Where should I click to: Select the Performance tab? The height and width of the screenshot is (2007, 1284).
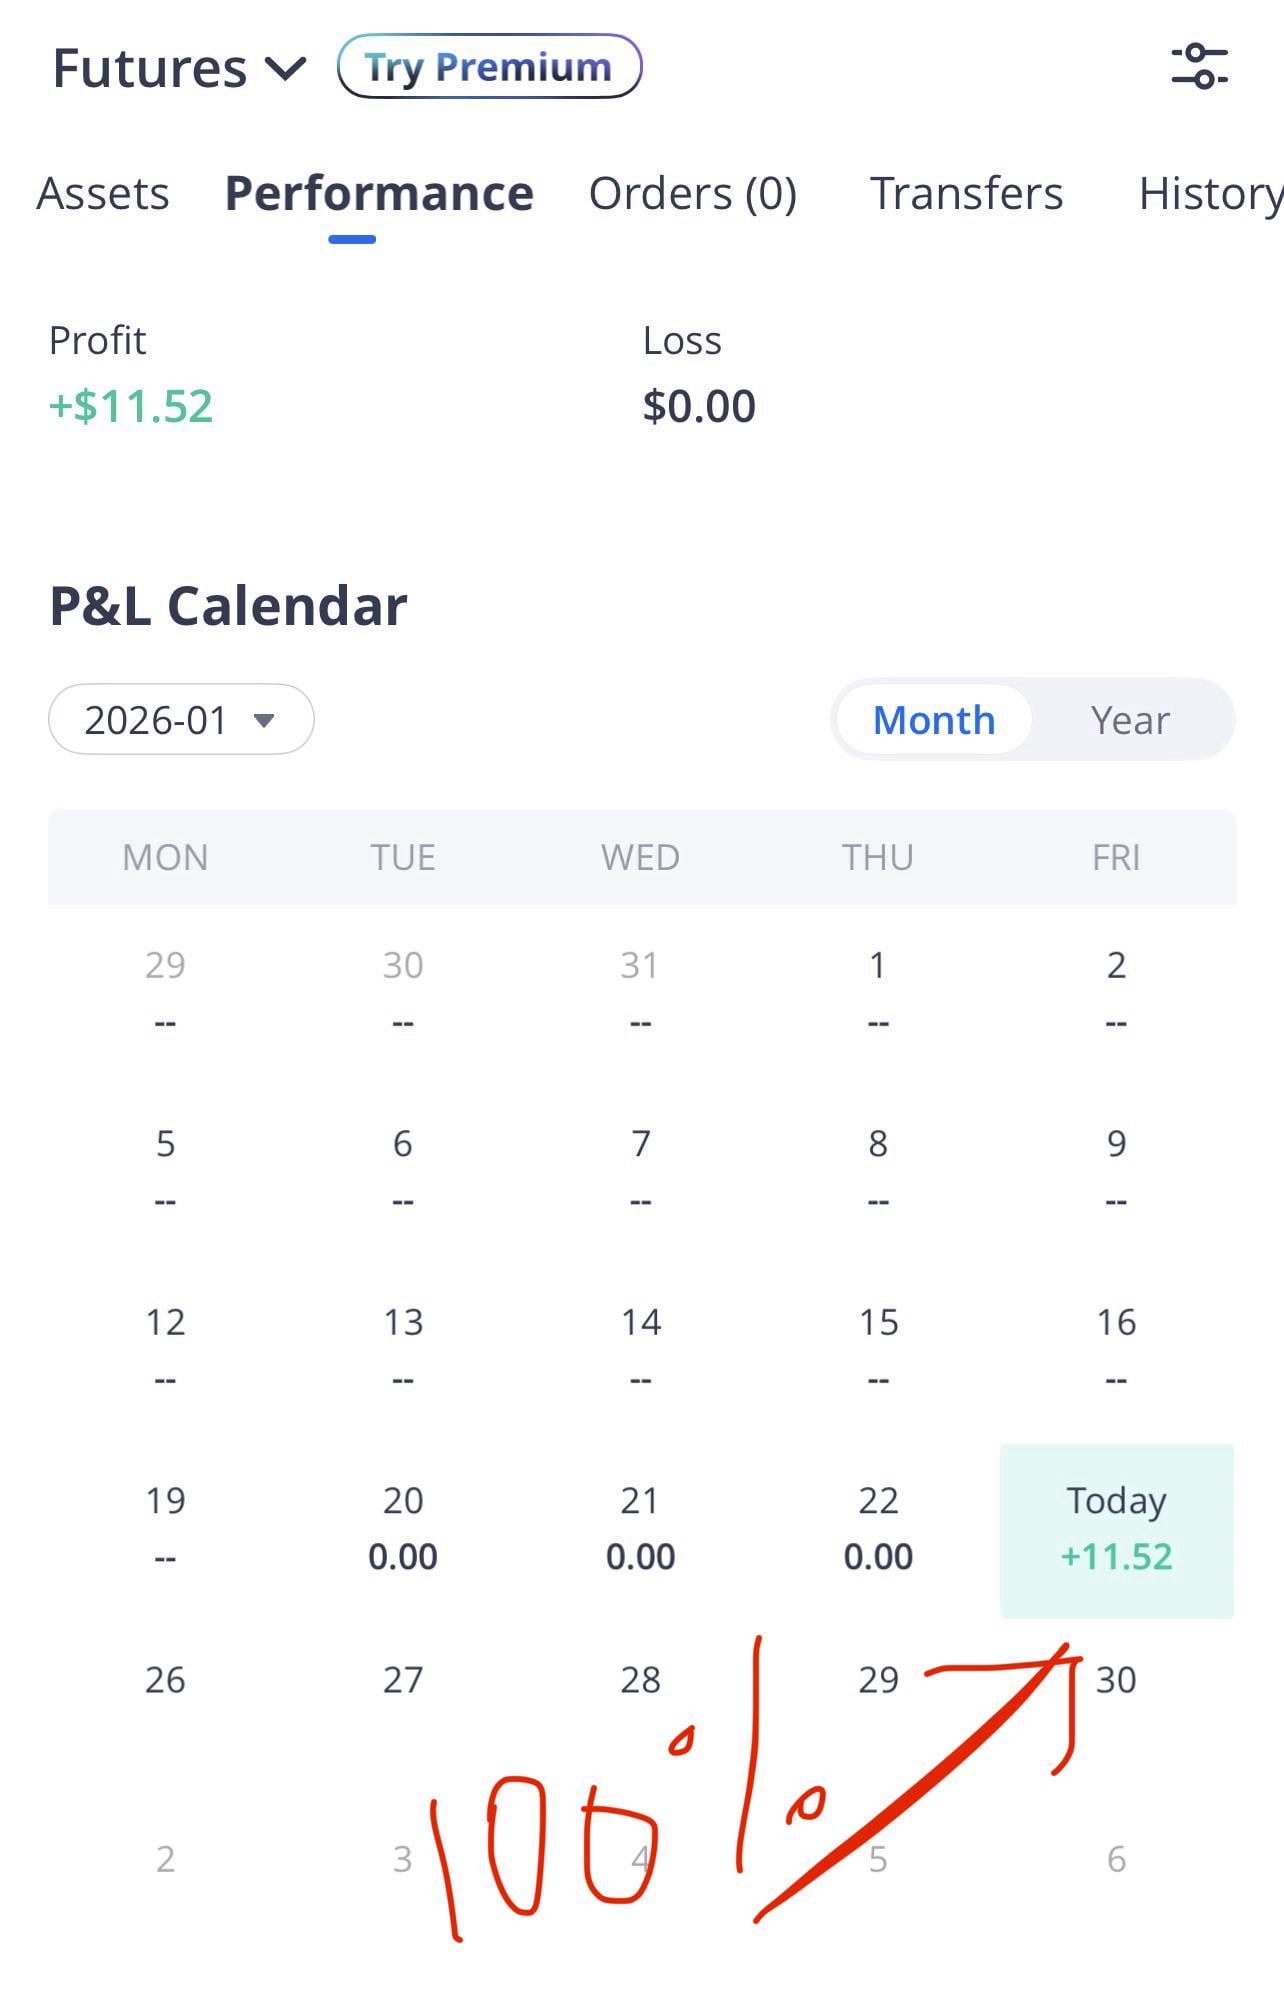tap(379, 194)
